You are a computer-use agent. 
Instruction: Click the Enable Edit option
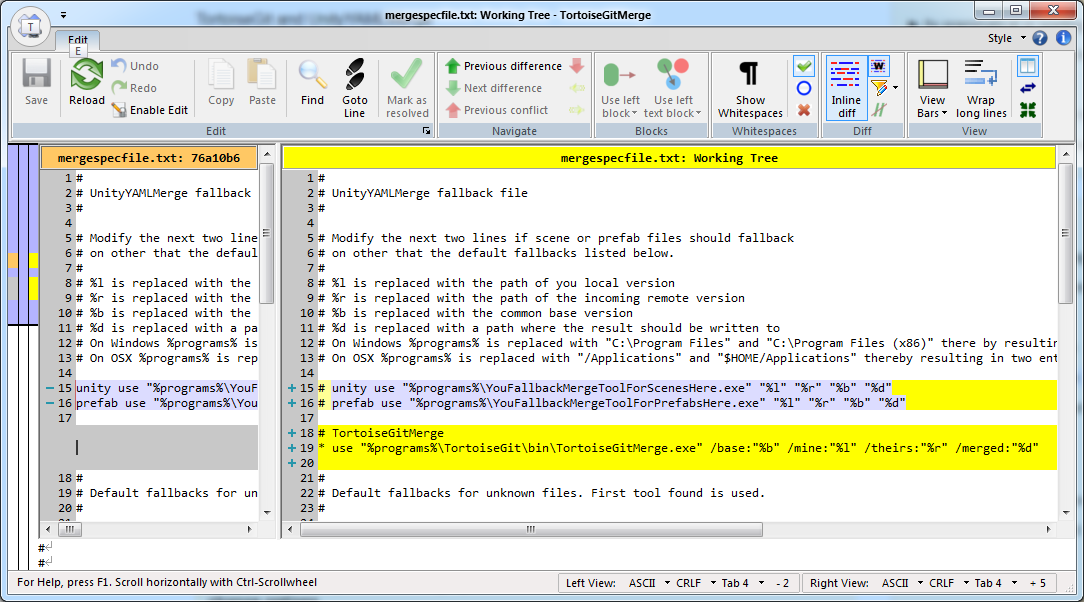point(150,110)
